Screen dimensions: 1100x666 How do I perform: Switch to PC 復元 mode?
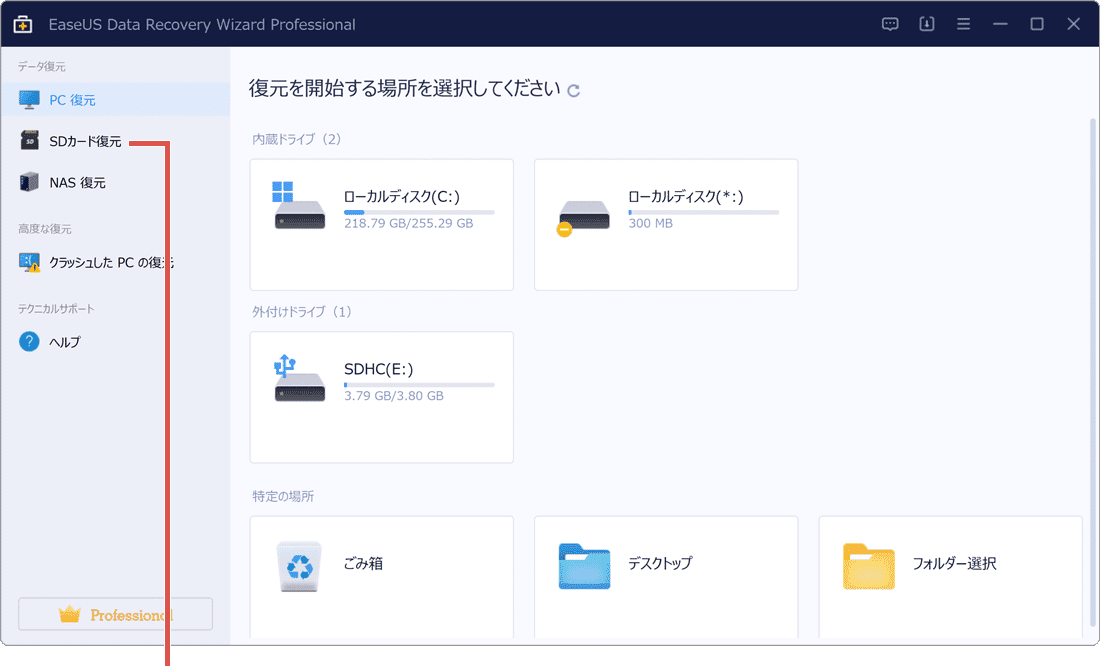[67, 100]
